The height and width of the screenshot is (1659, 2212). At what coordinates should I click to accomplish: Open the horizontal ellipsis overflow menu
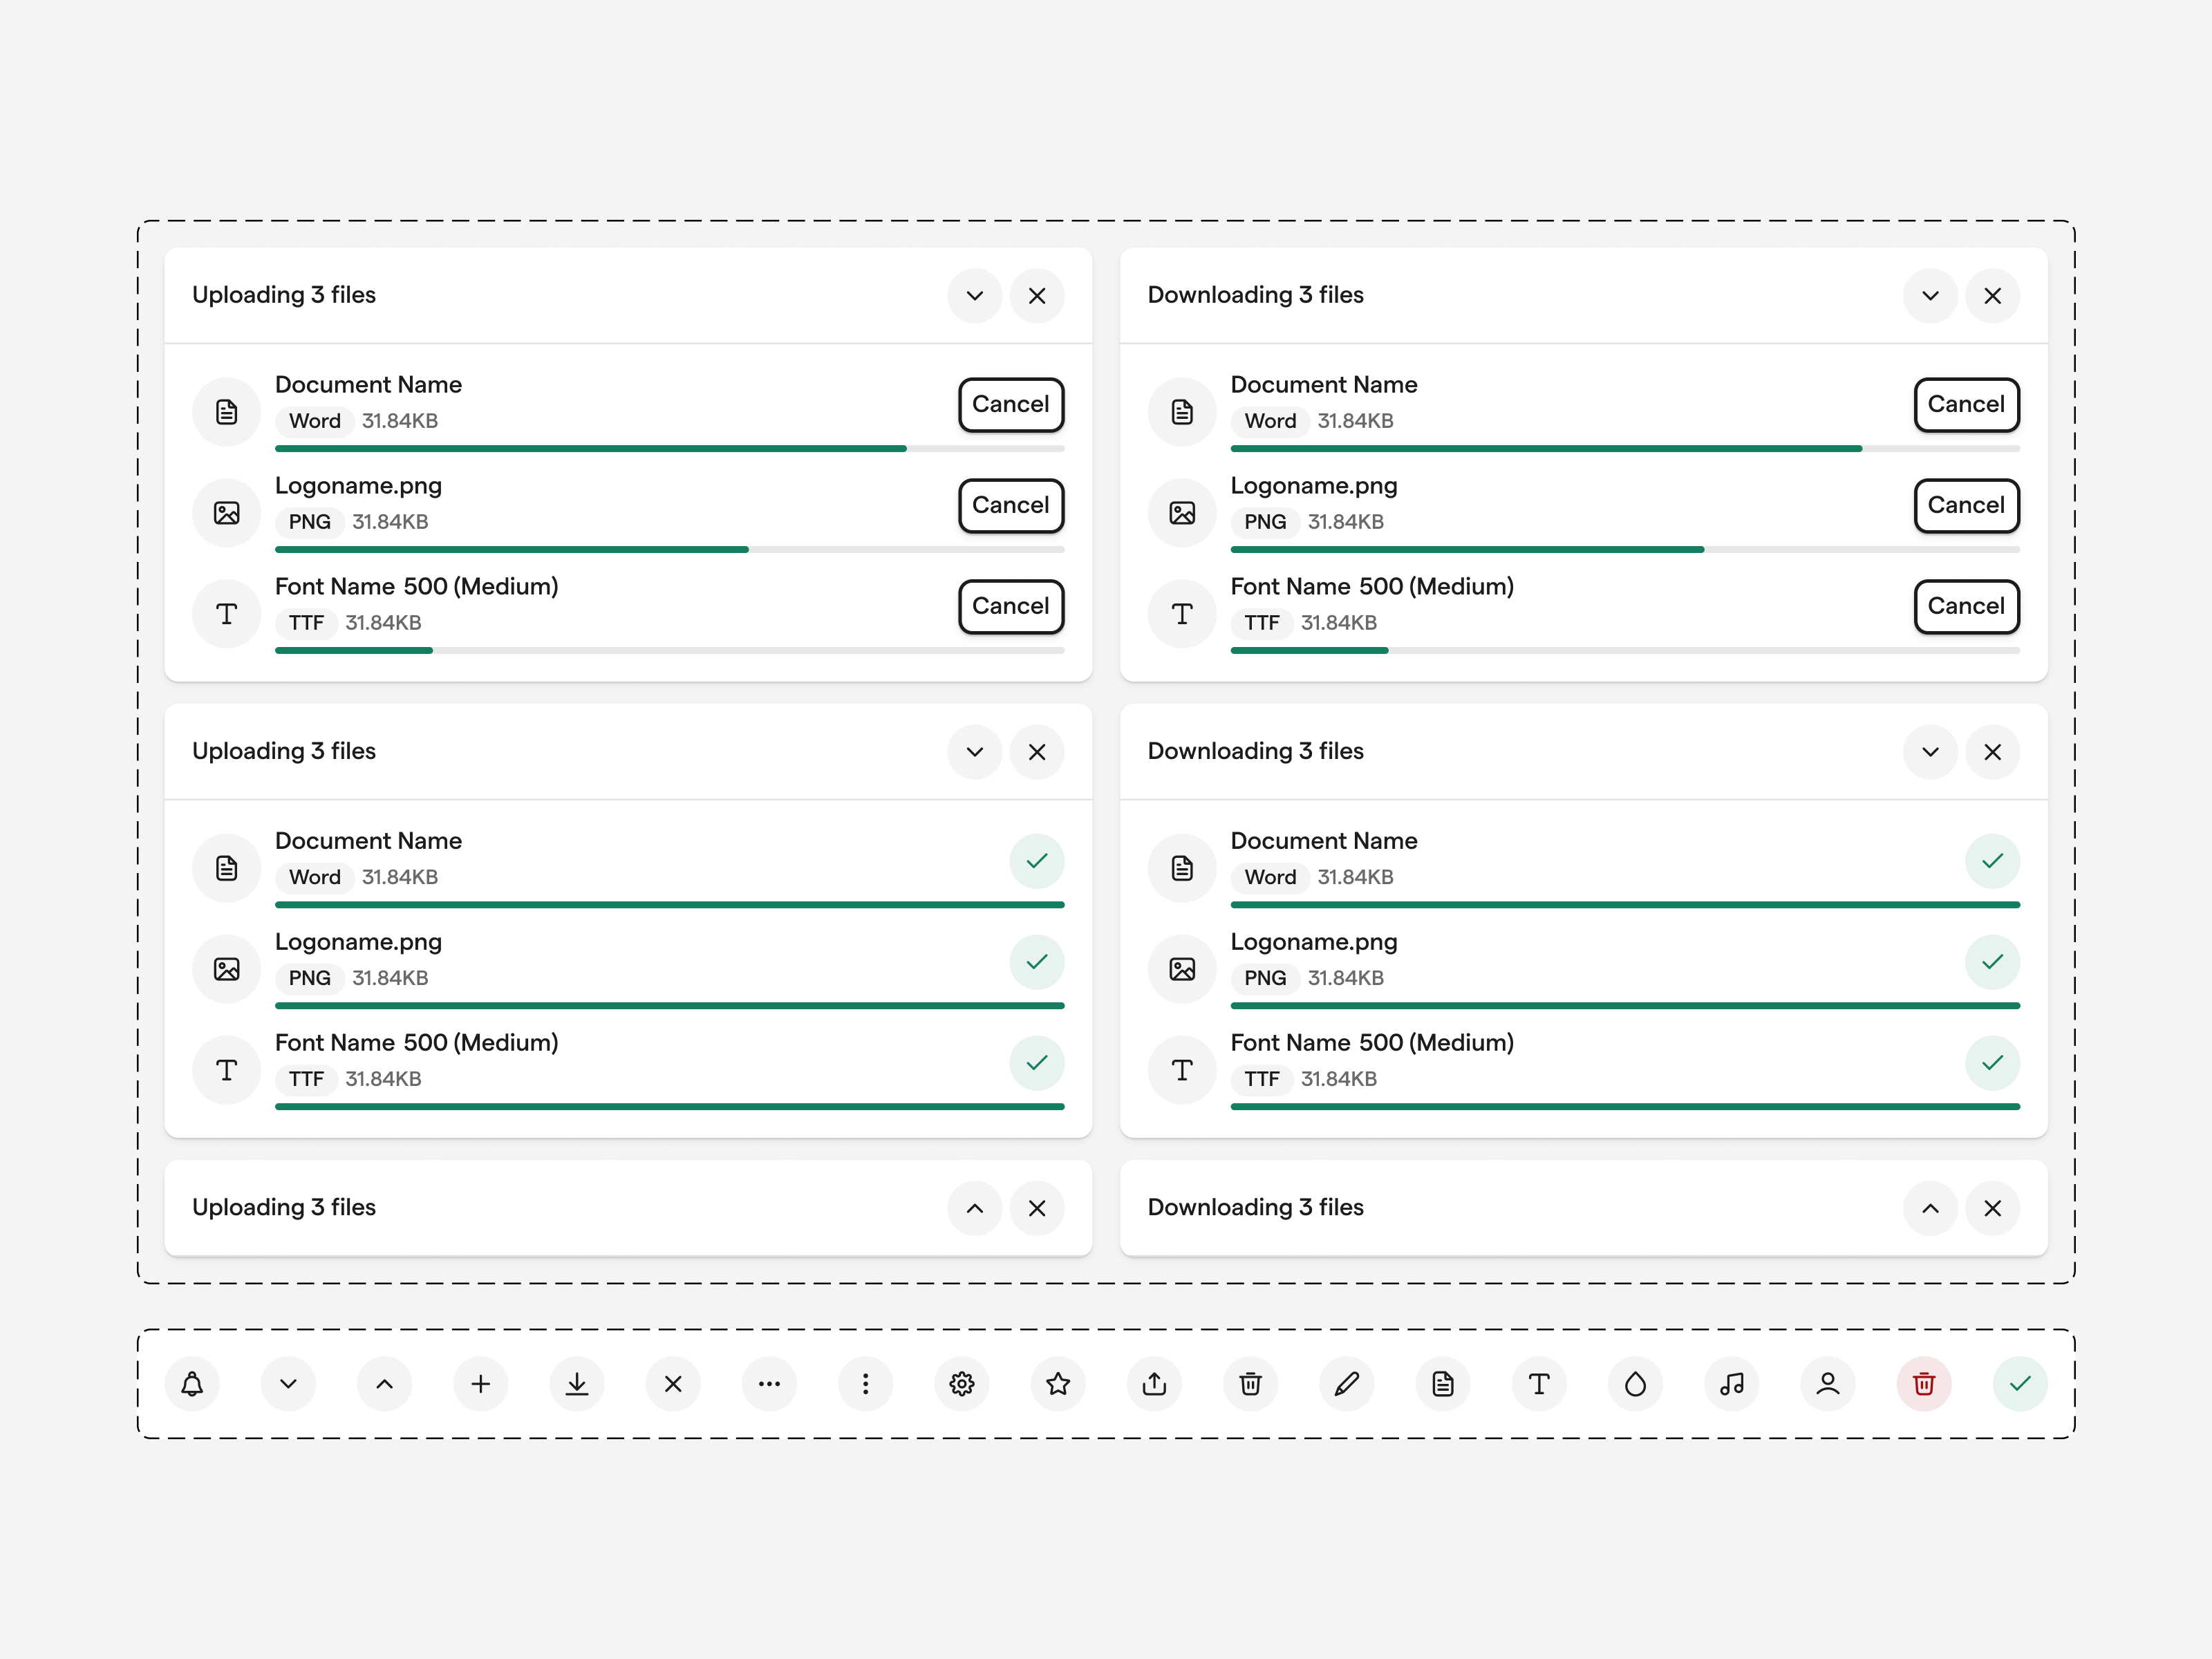coord(770,1384)
